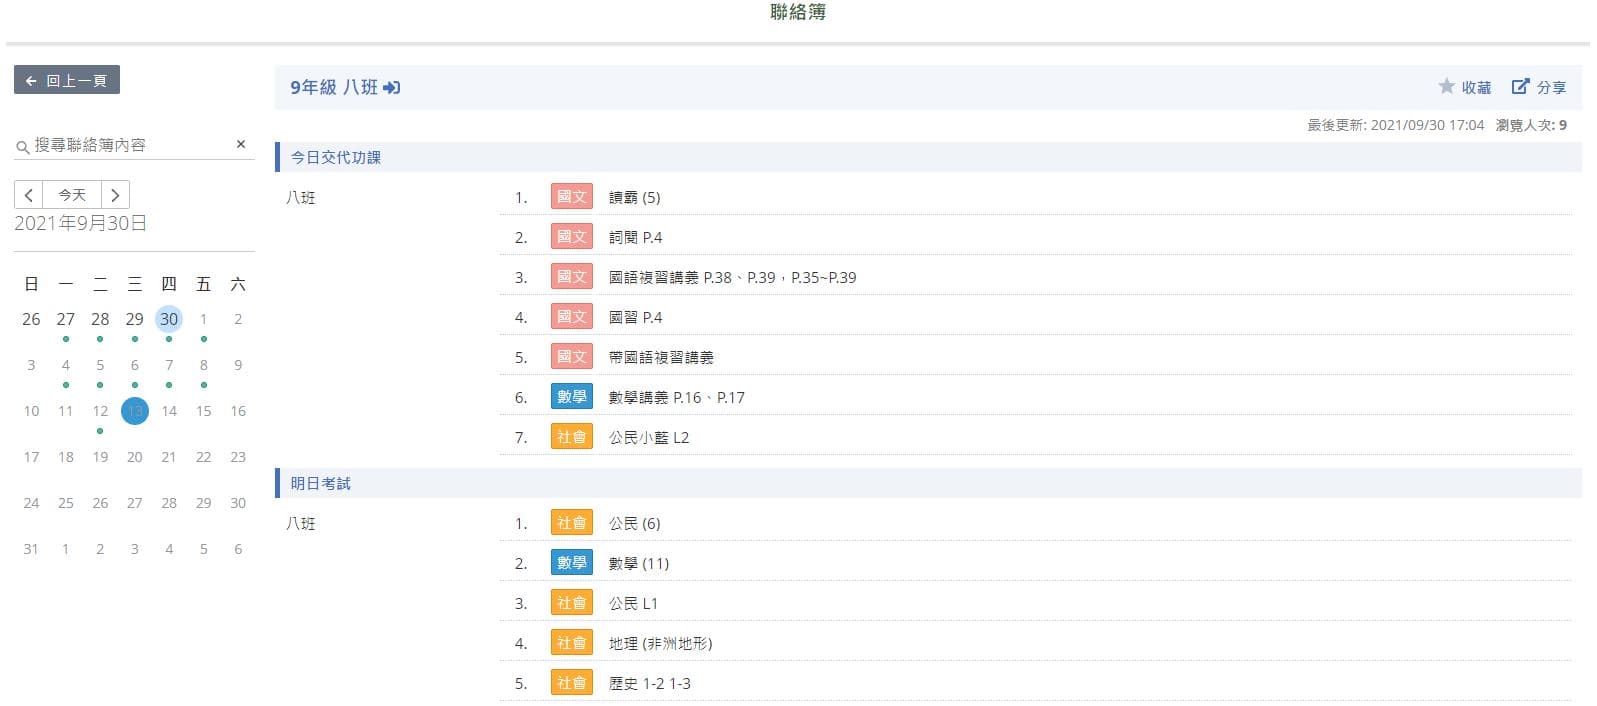Image resolution: width=1597 pixels, height=706 pixels.
Task: Click the 國文 tag beside 詞閱 P.4
Action: pyautogui.click(x=572, y=237)
